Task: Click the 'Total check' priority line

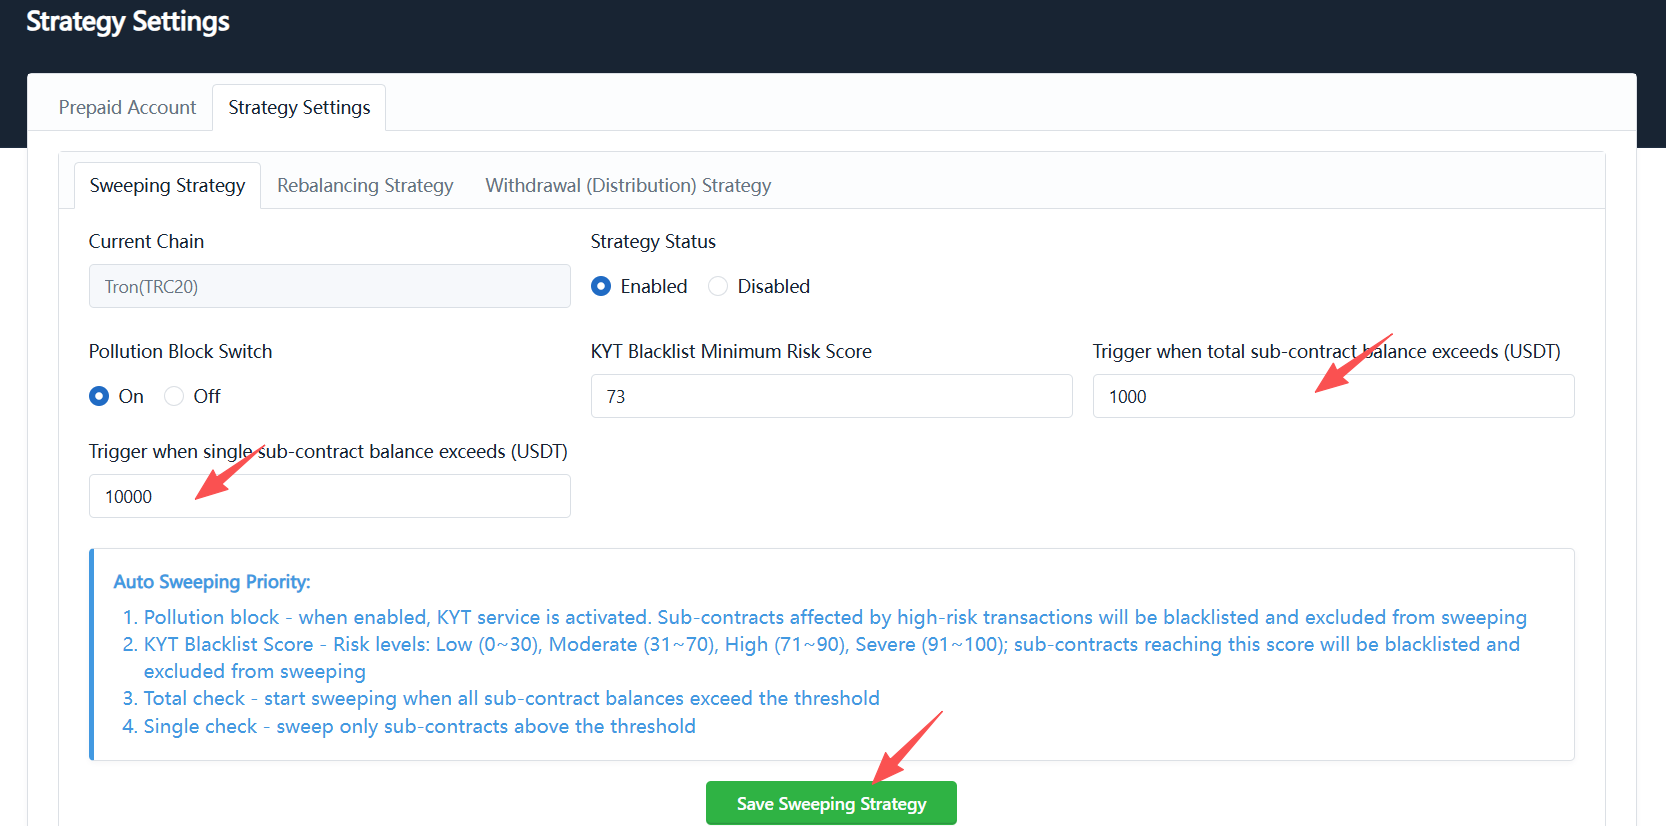Action: pos(512,698)
